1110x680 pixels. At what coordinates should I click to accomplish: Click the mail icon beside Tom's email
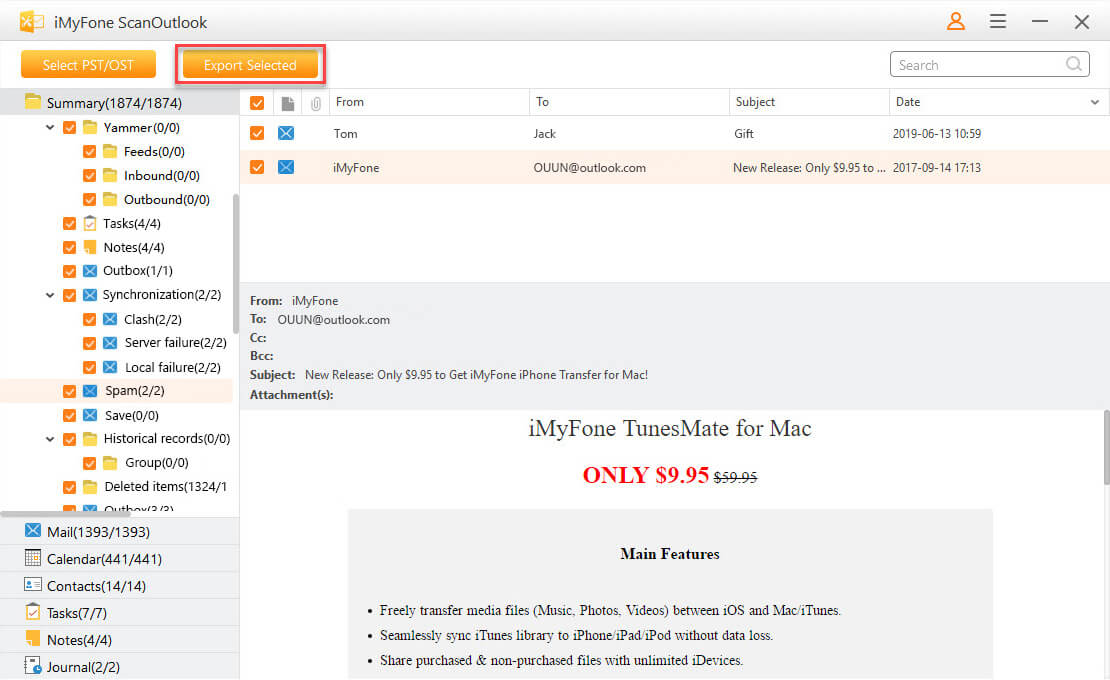tap(286, 134)
